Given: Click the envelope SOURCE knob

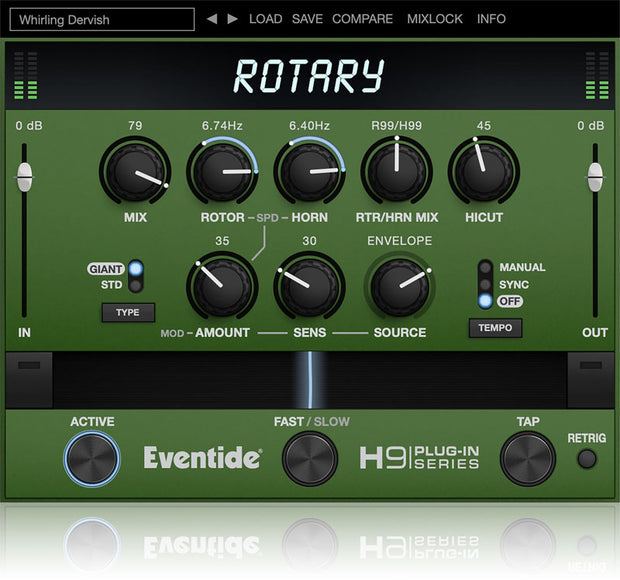Looking at the screenshot, I should tap(399, 288).
